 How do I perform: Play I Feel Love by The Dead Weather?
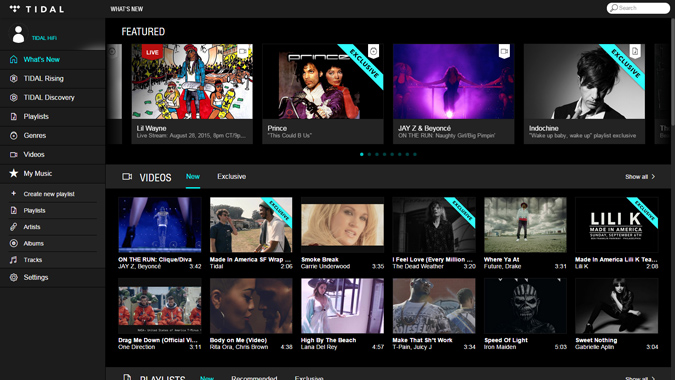click(x=434, y=225)
